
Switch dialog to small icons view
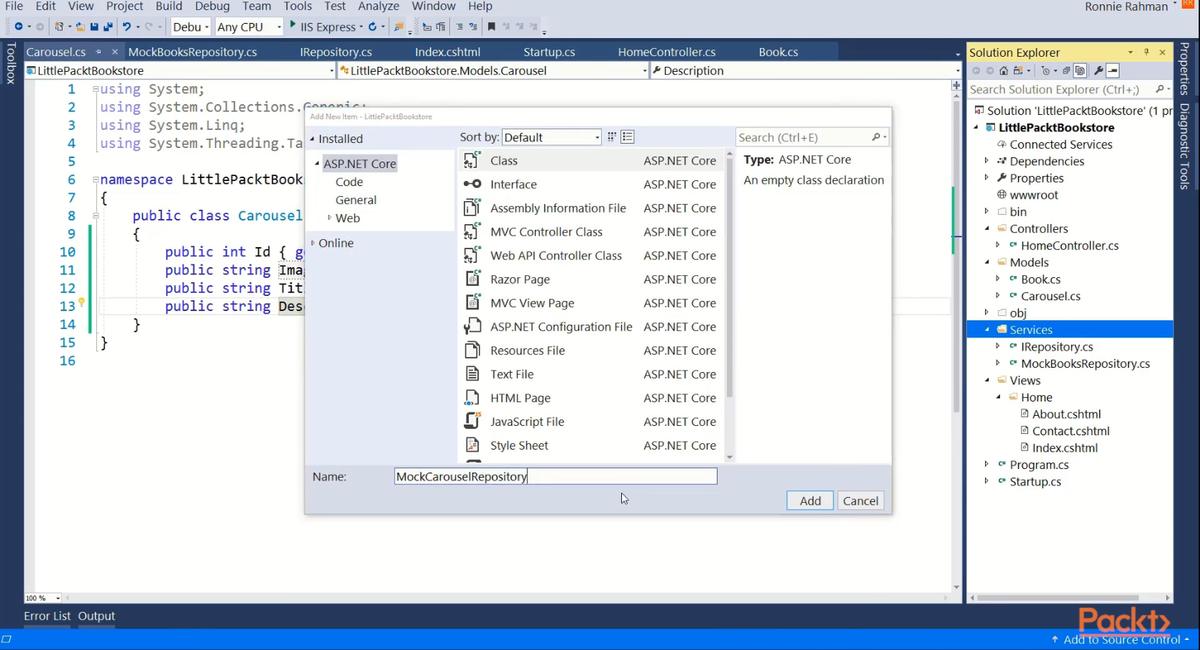[612, 137]
